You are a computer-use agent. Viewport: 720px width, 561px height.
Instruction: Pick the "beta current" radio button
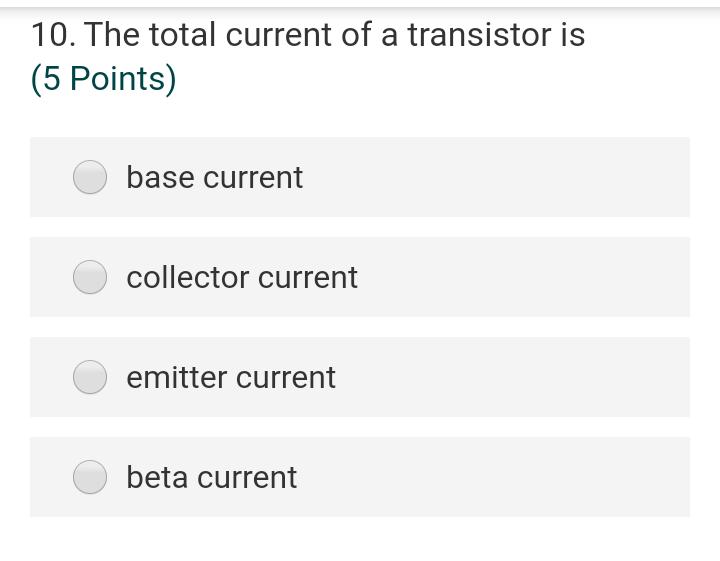[90, 477]
